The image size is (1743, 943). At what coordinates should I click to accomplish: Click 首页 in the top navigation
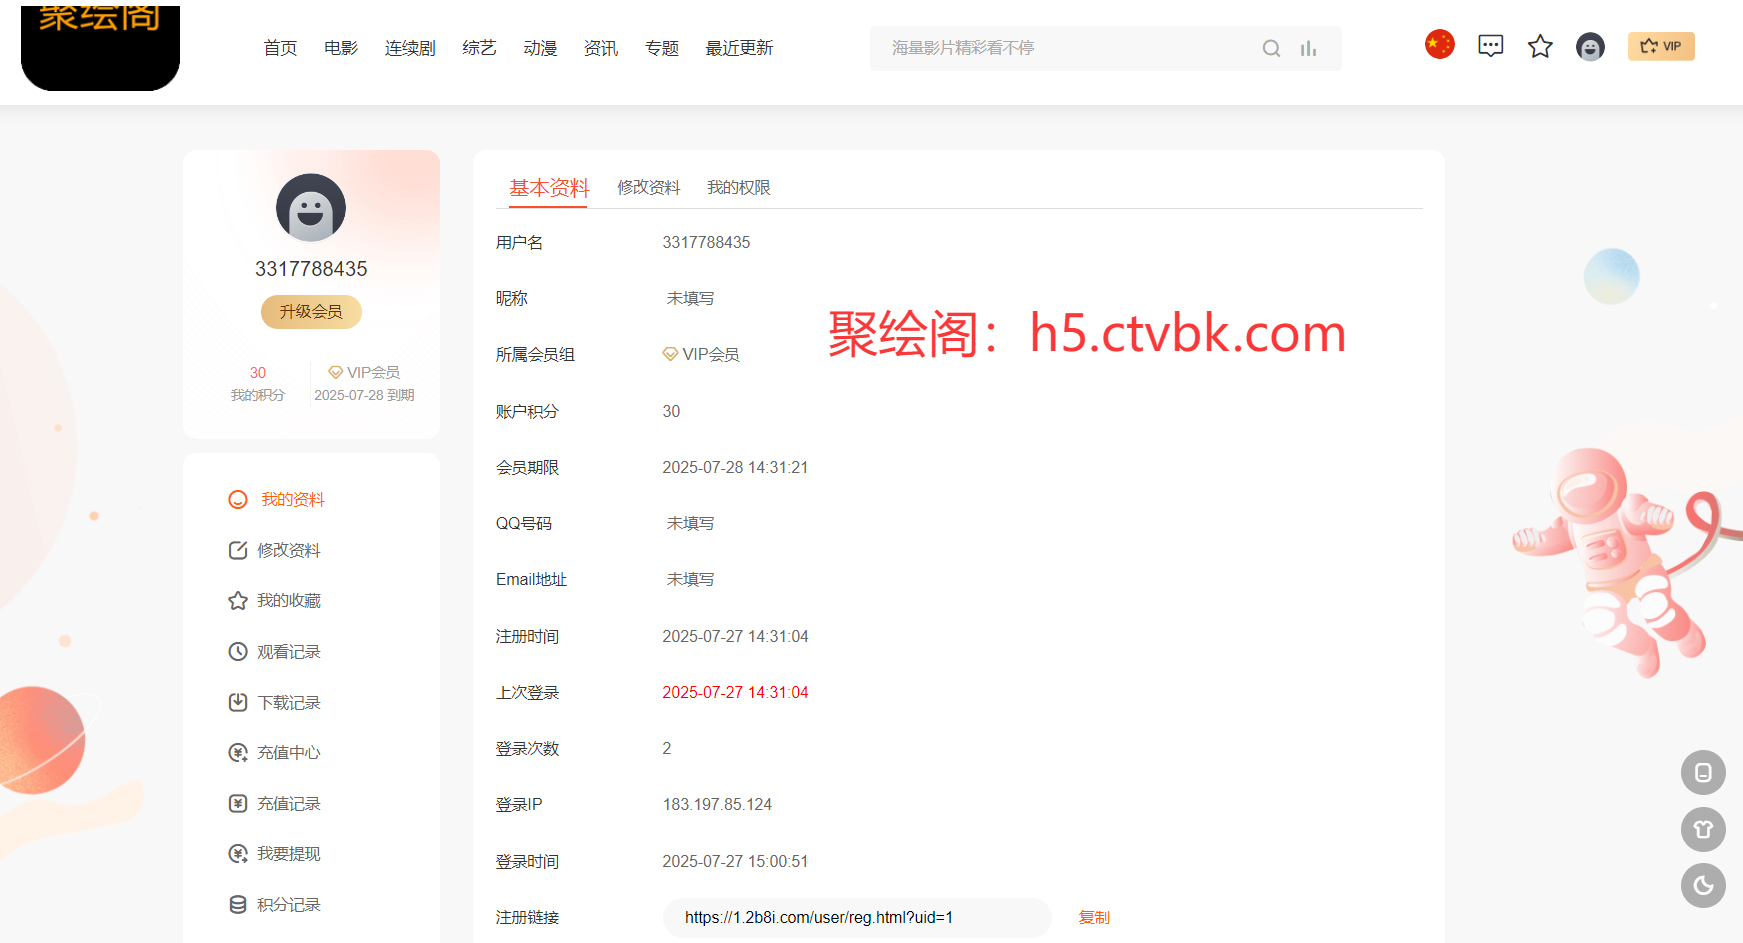pyautogui.click(x=280, y=47)
